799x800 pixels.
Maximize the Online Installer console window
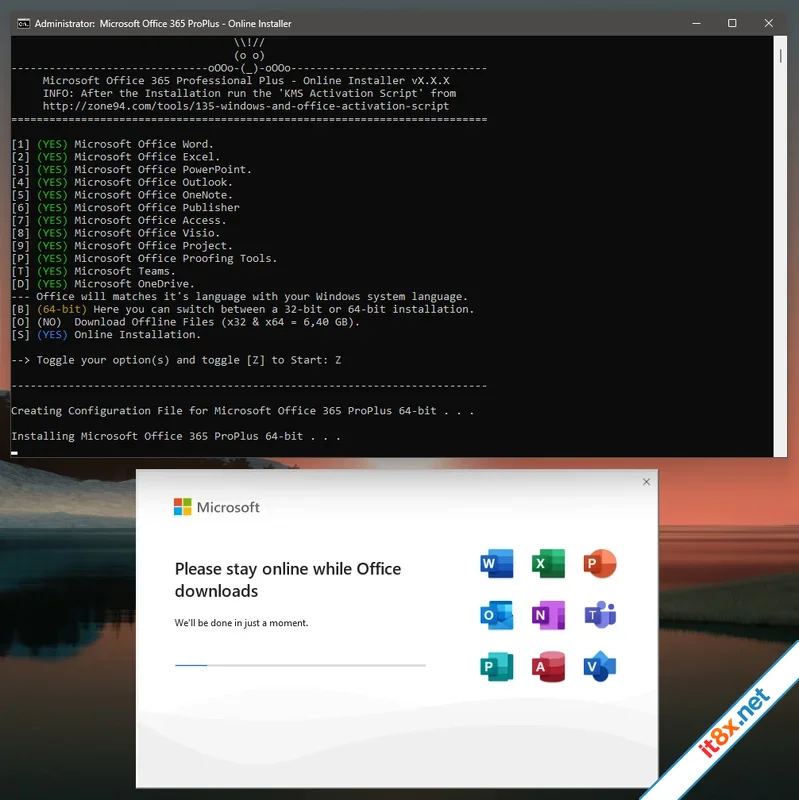click(x=732, y=23)
